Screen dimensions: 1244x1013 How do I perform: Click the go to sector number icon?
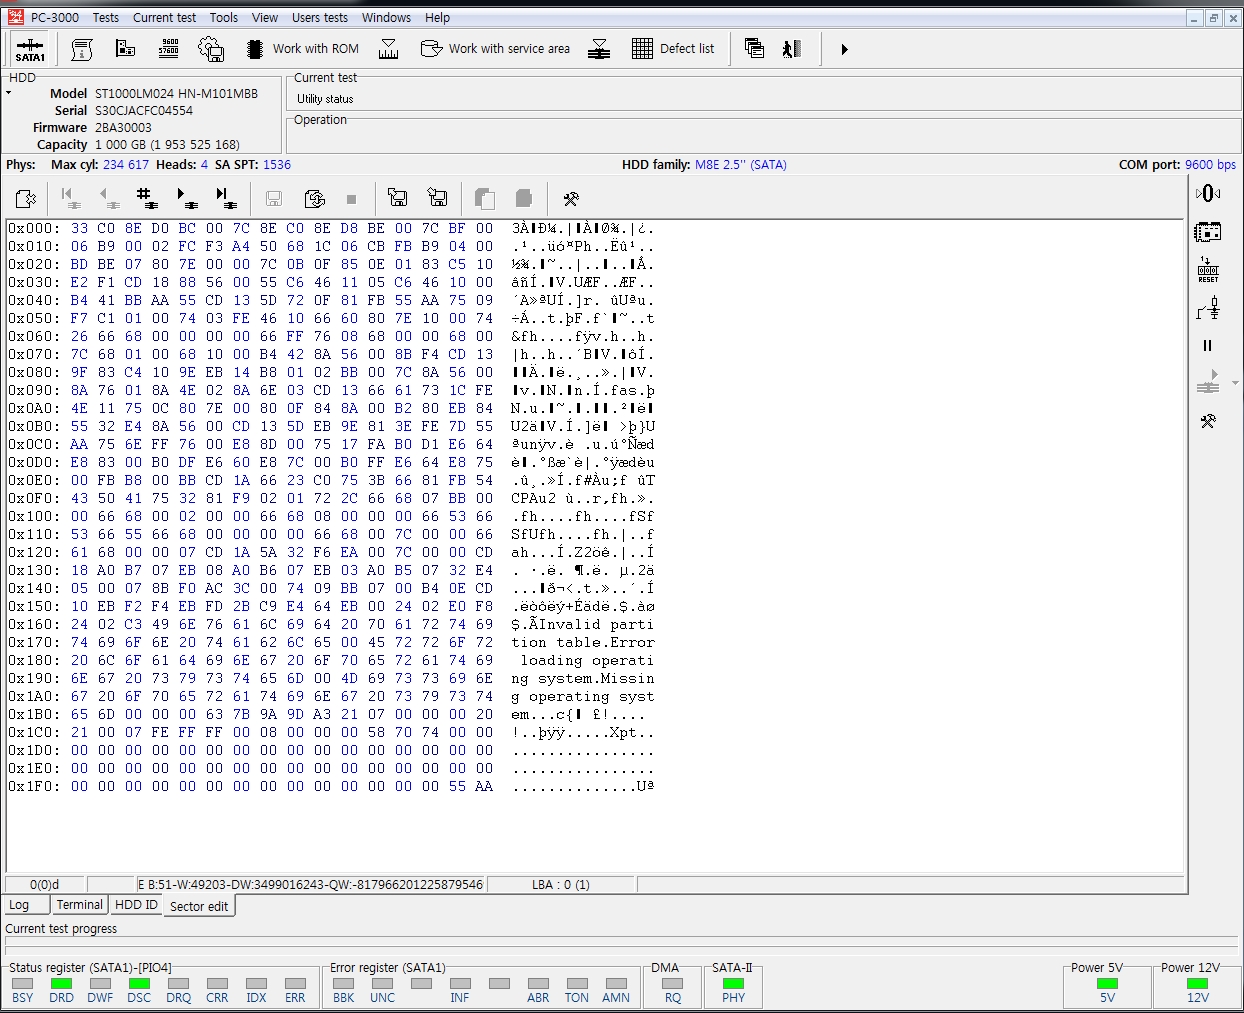145,198
